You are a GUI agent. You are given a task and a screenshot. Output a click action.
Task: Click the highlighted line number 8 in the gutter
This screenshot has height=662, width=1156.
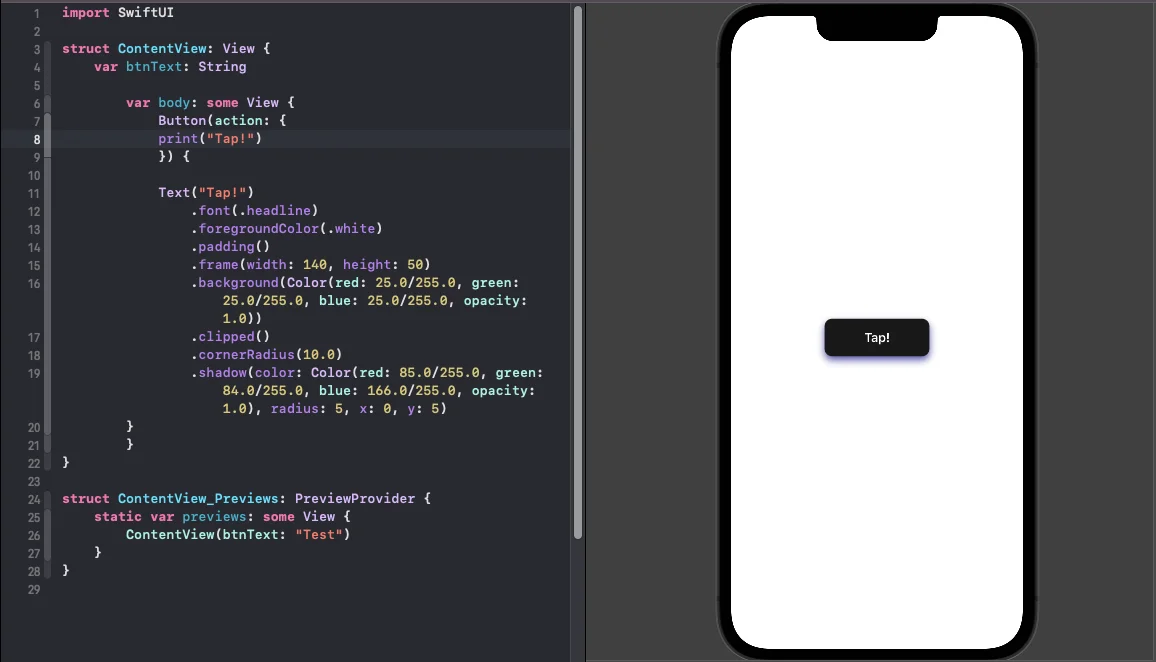tap(37, 139)
